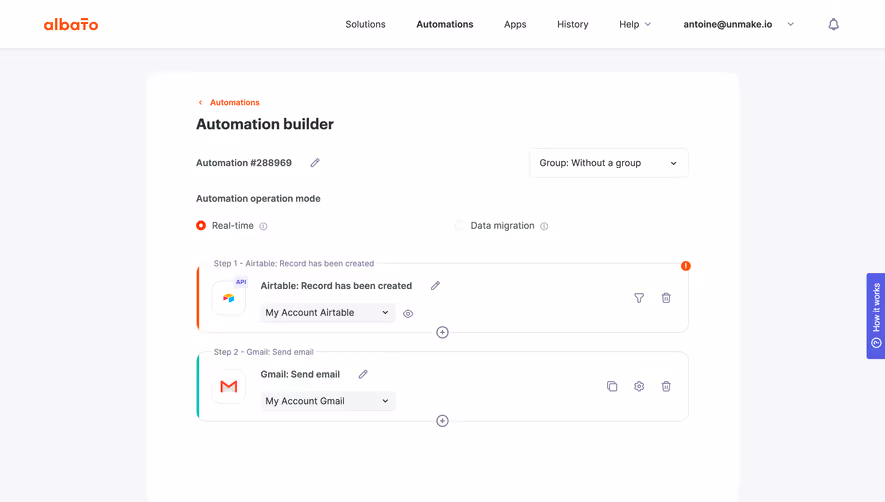Click the Real-time info icon
This screenshot has height=502, width=885.
[x=263, y=226]
